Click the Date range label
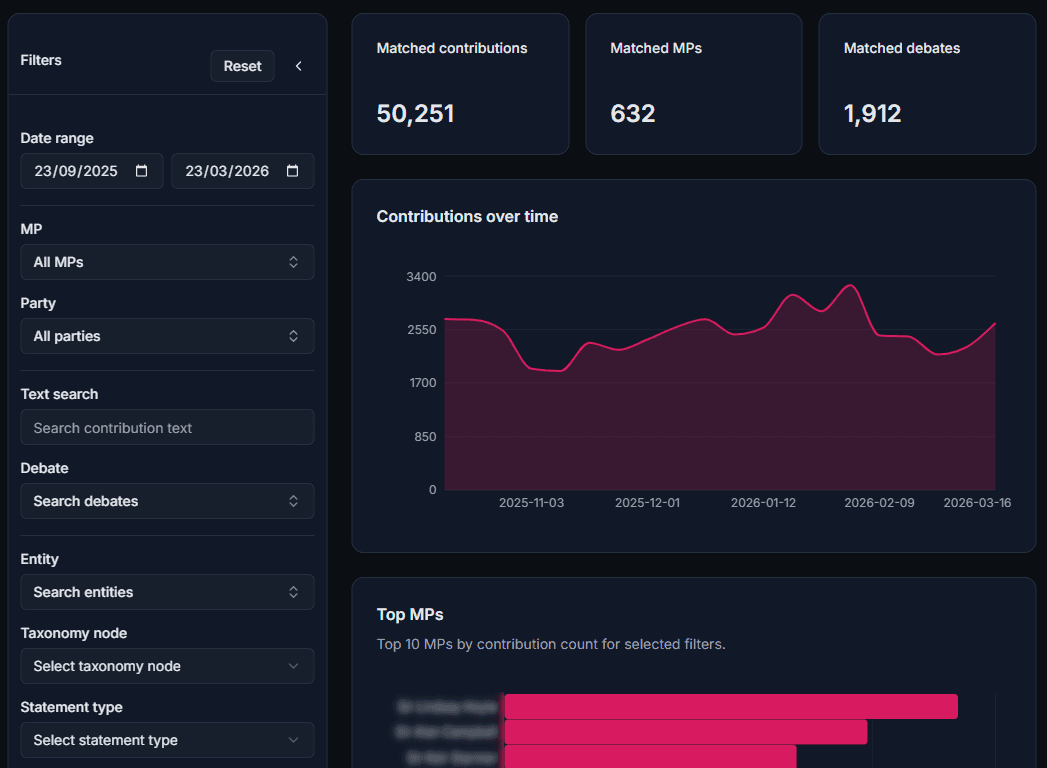The width and height of the screenshot is (1047, 768). pos(57,138)
